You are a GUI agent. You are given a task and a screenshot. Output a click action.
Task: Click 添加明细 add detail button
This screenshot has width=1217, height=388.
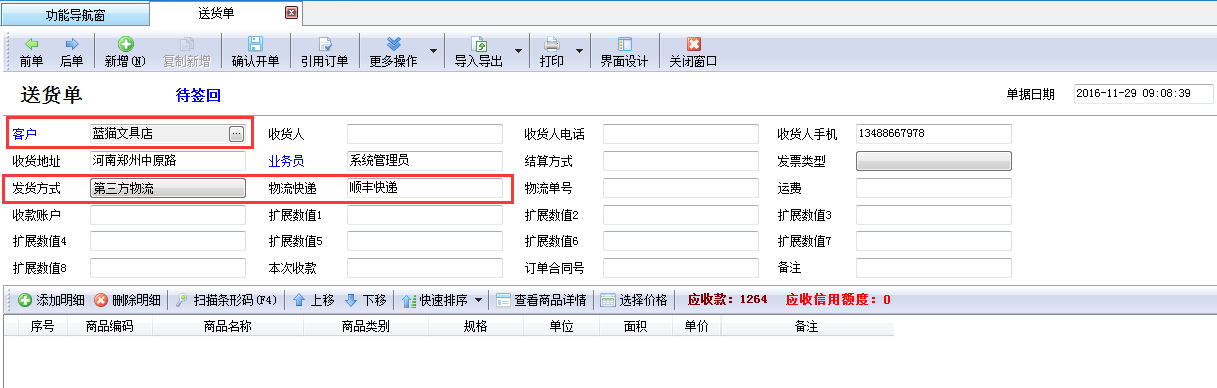tap(51, 300)
